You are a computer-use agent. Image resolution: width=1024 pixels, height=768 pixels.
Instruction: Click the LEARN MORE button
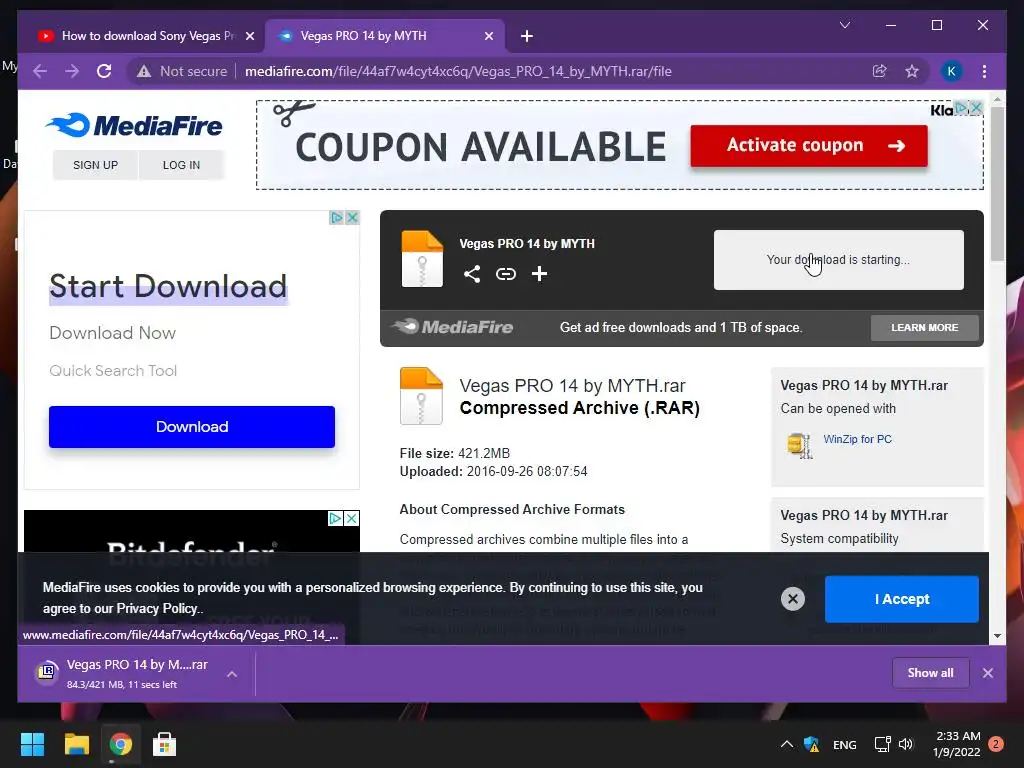(925, 328)
